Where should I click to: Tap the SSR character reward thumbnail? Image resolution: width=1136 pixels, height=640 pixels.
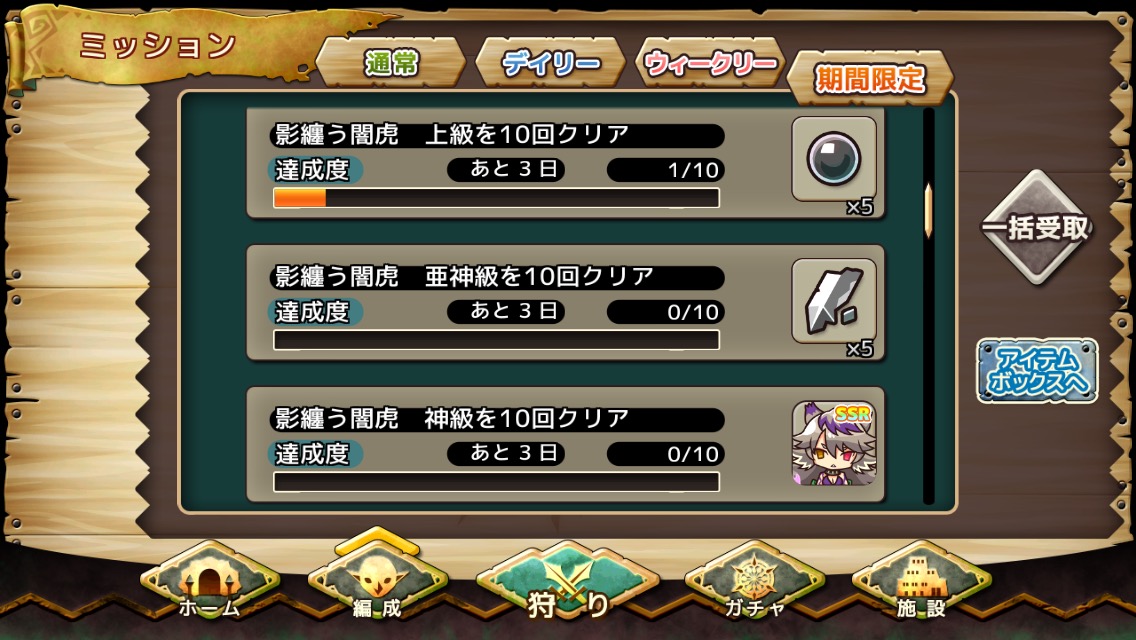pyautogui.click(x=834, y=443)
